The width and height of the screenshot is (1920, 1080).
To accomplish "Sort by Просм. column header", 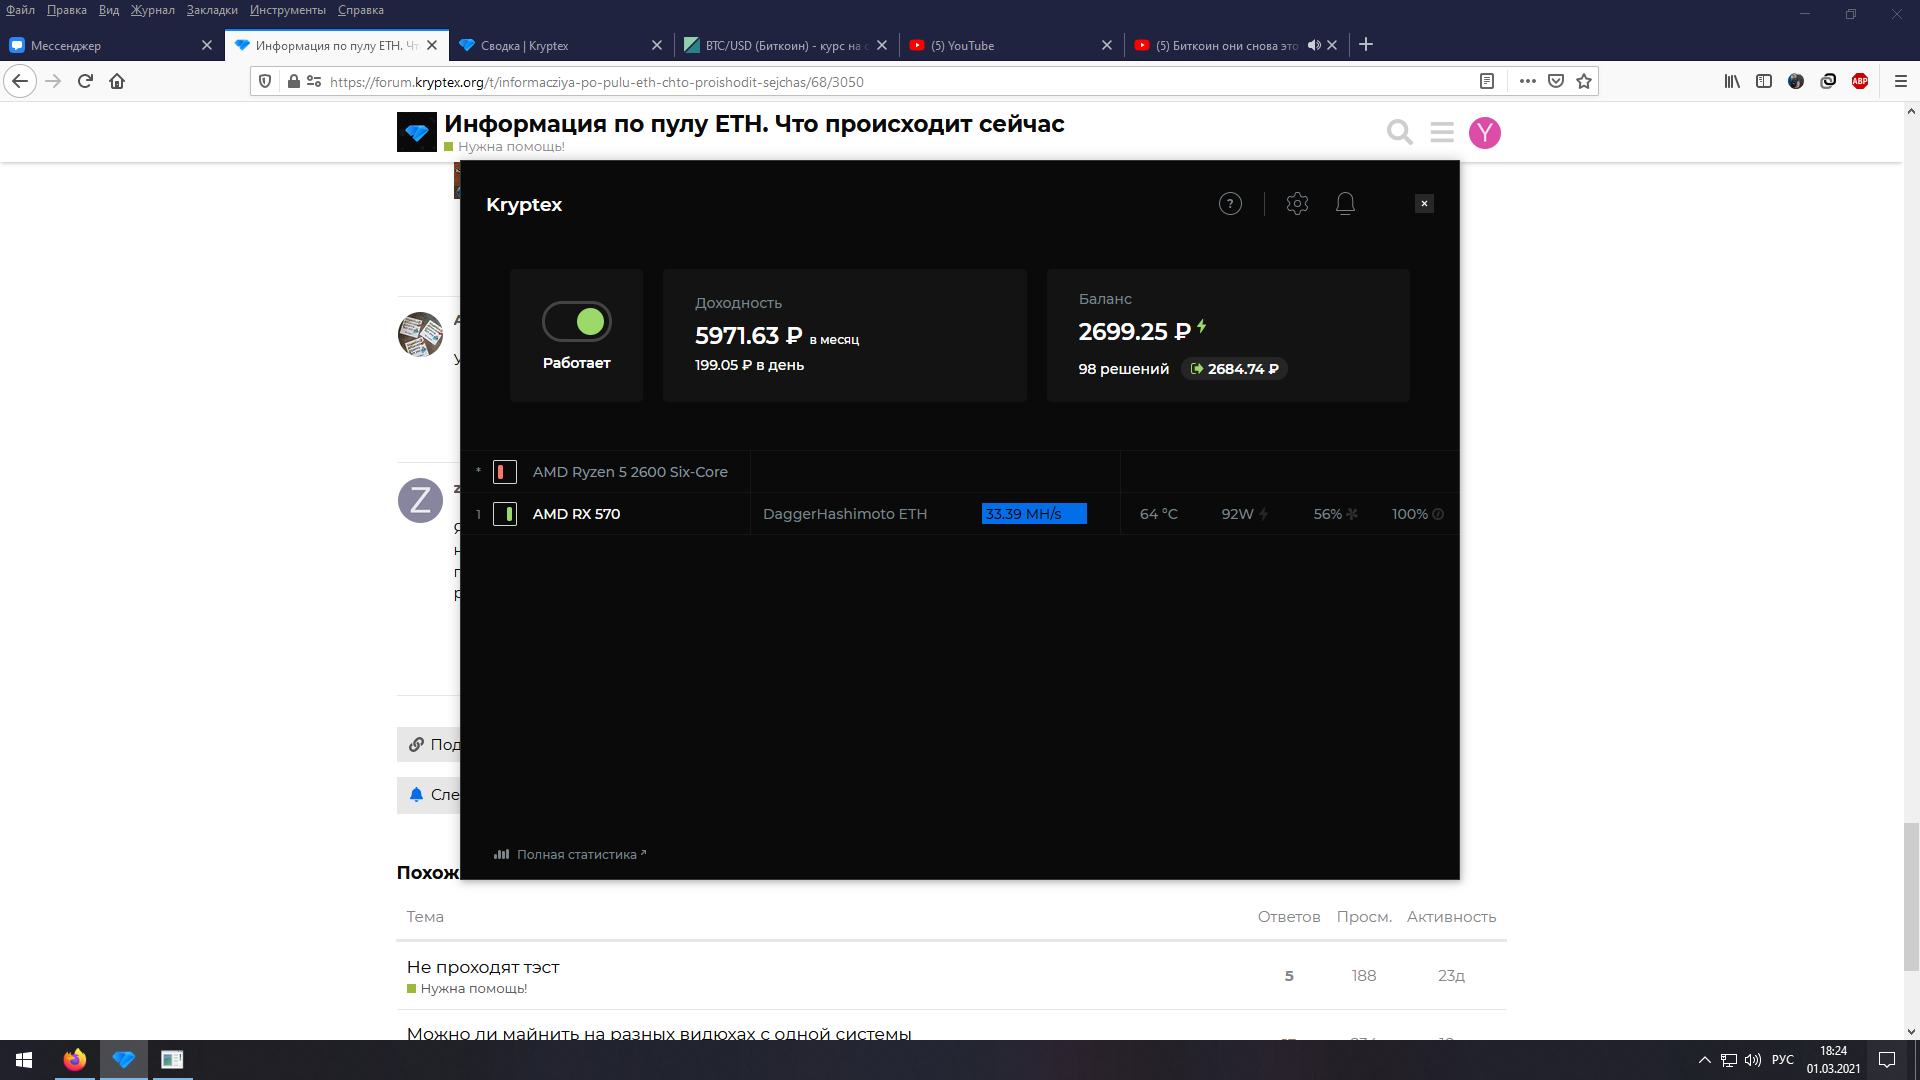I will (x=1364, y=917).
